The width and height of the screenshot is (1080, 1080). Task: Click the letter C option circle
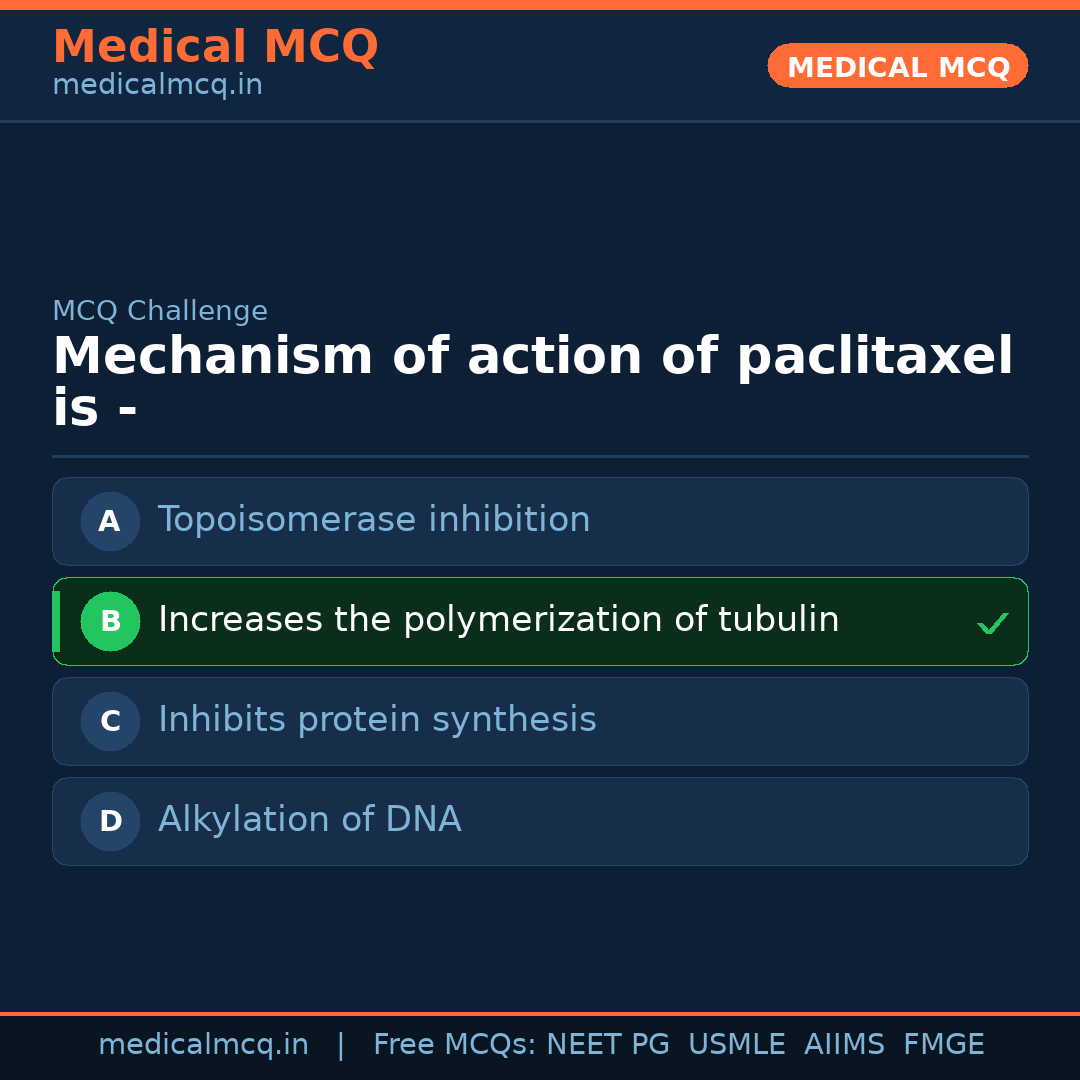point(110,721)
